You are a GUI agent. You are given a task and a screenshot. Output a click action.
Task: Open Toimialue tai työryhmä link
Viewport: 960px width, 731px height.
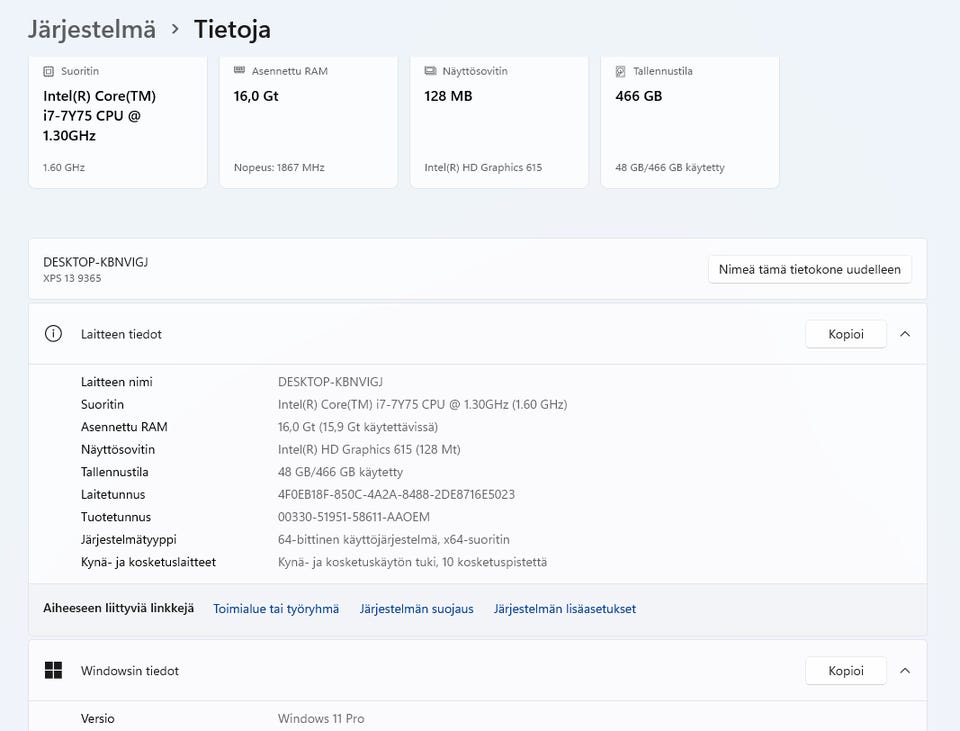(x=276, y=609)
